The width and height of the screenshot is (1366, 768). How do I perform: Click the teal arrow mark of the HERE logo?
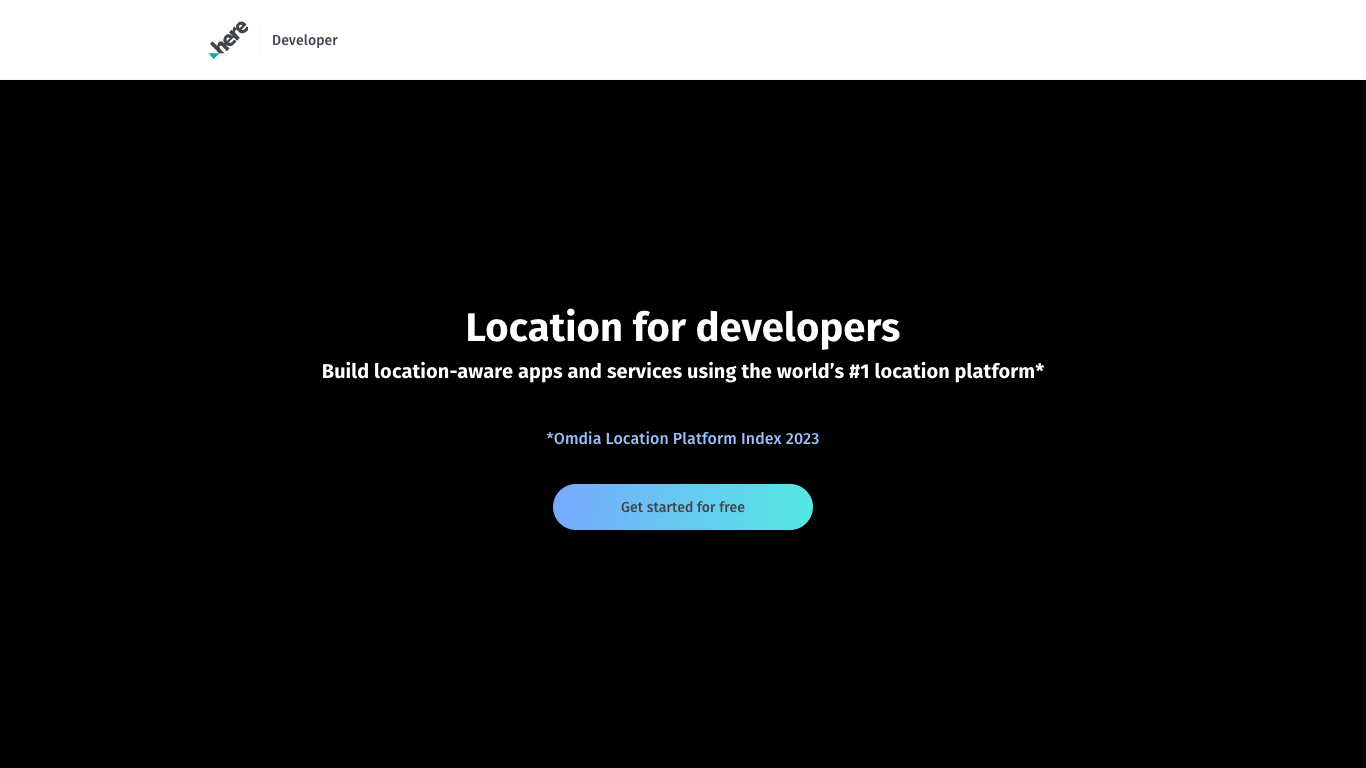point(213,54)
